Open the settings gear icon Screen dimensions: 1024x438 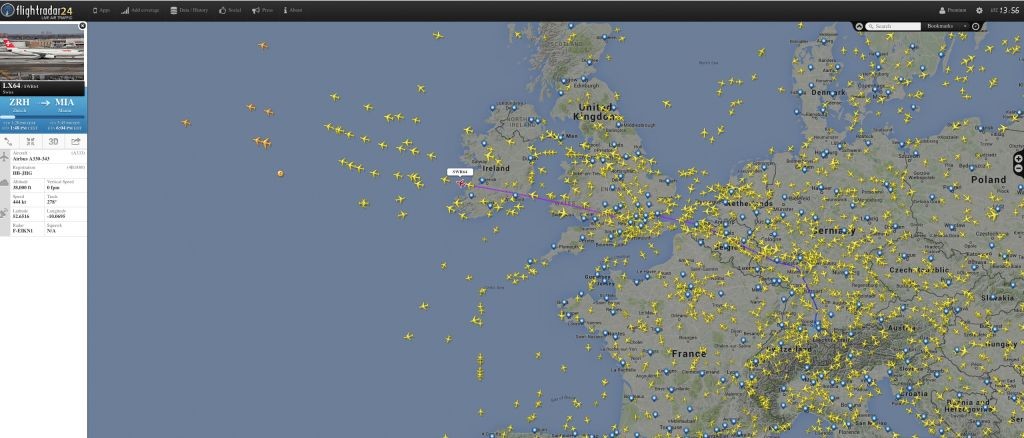pyautogui.click(x=979, y=10)
